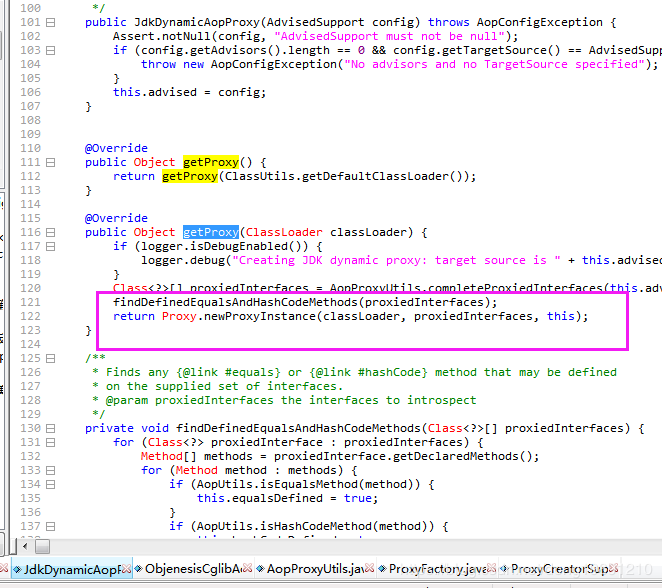The height and width of the screenshot is (588, 662).
Task: Open the ProxyFactory.java tab
Action: [437, 569]
